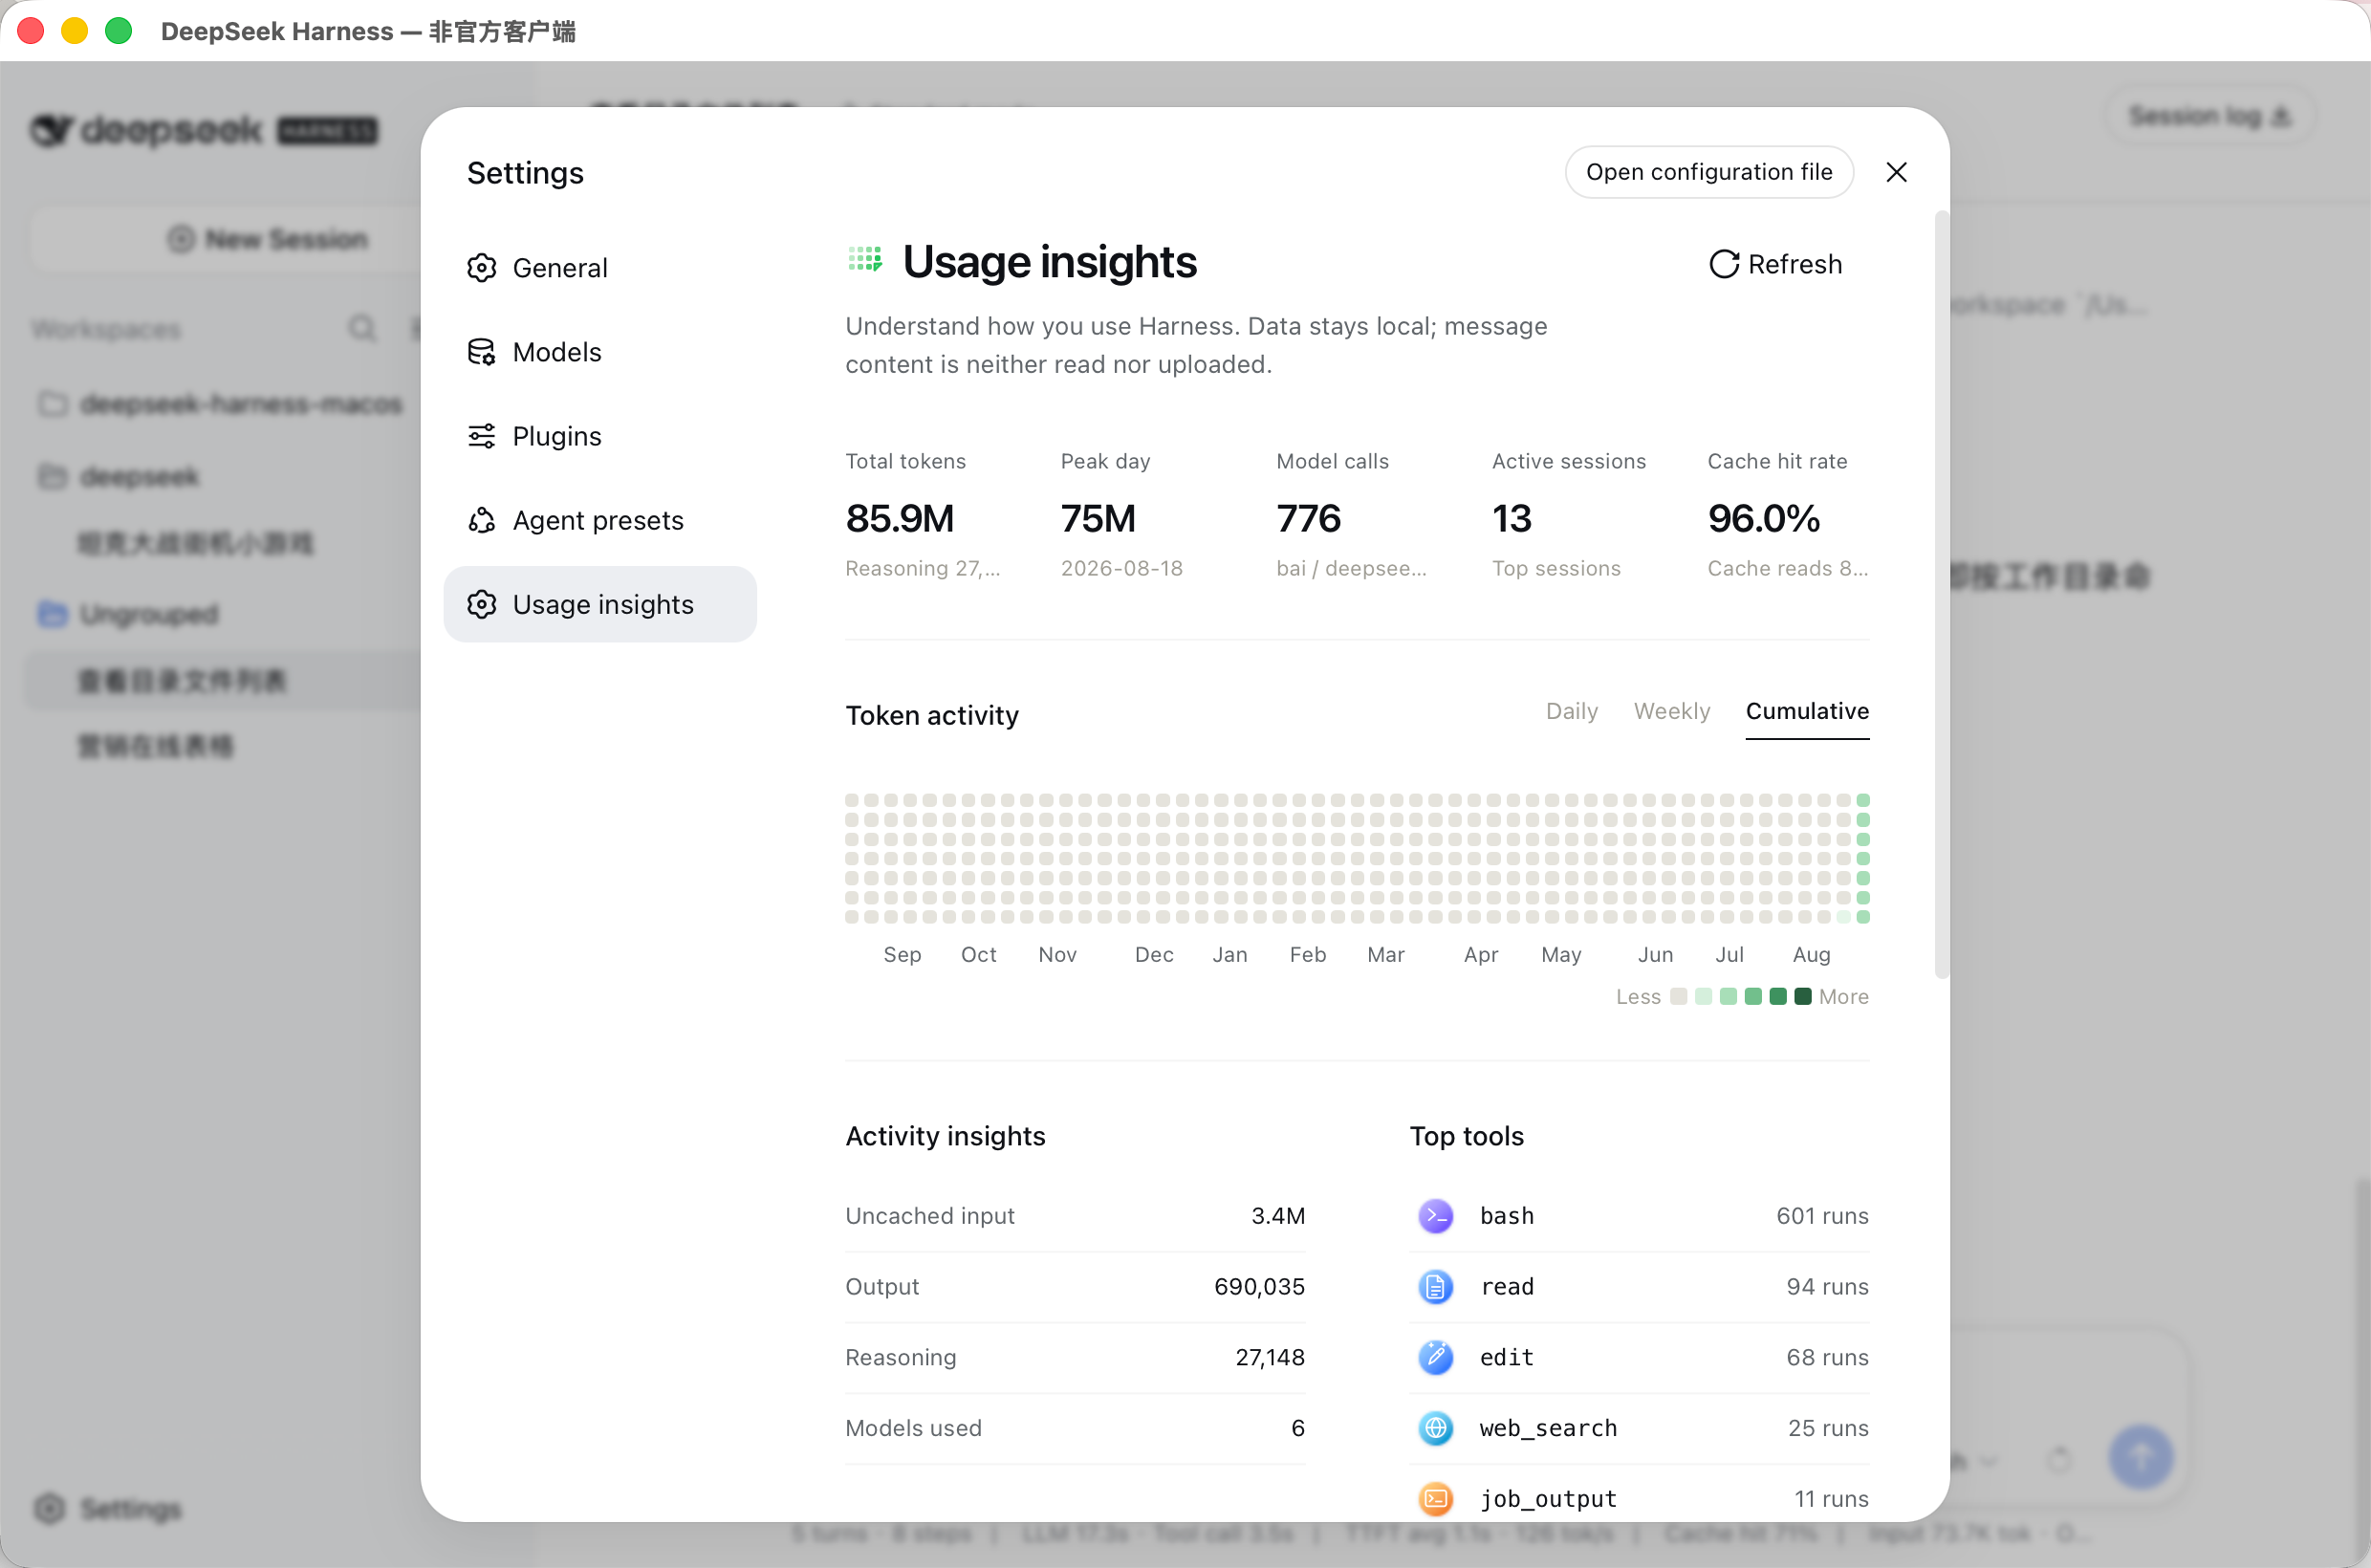Click the blue send arrow in background
The width and height of the screenshot is (2371, 1568).
click(2140, 1456)
